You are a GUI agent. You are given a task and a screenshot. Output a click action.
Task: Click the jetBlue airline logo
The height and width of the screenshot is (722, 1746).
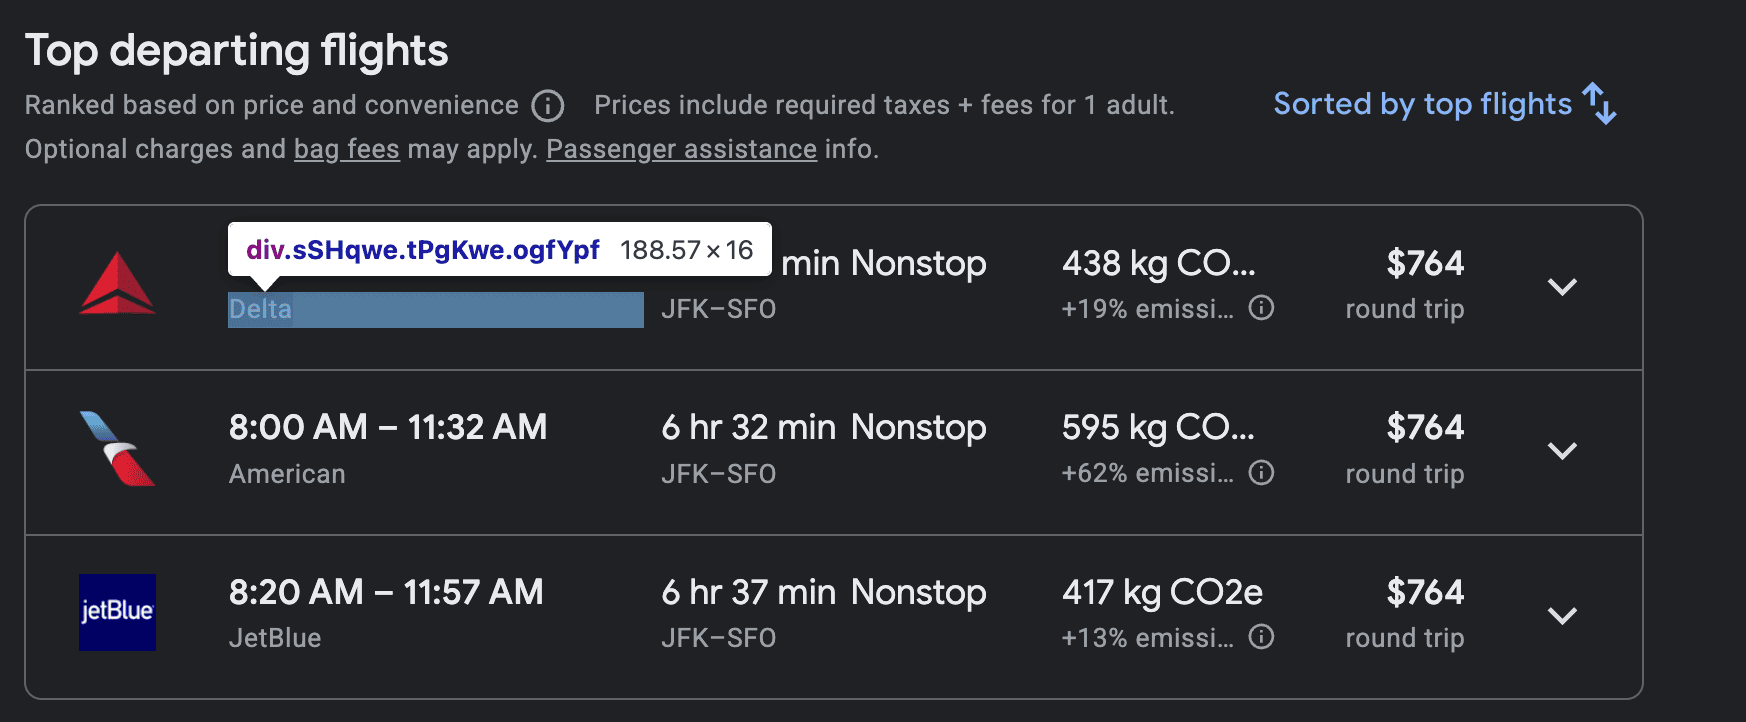coord(117,613)
